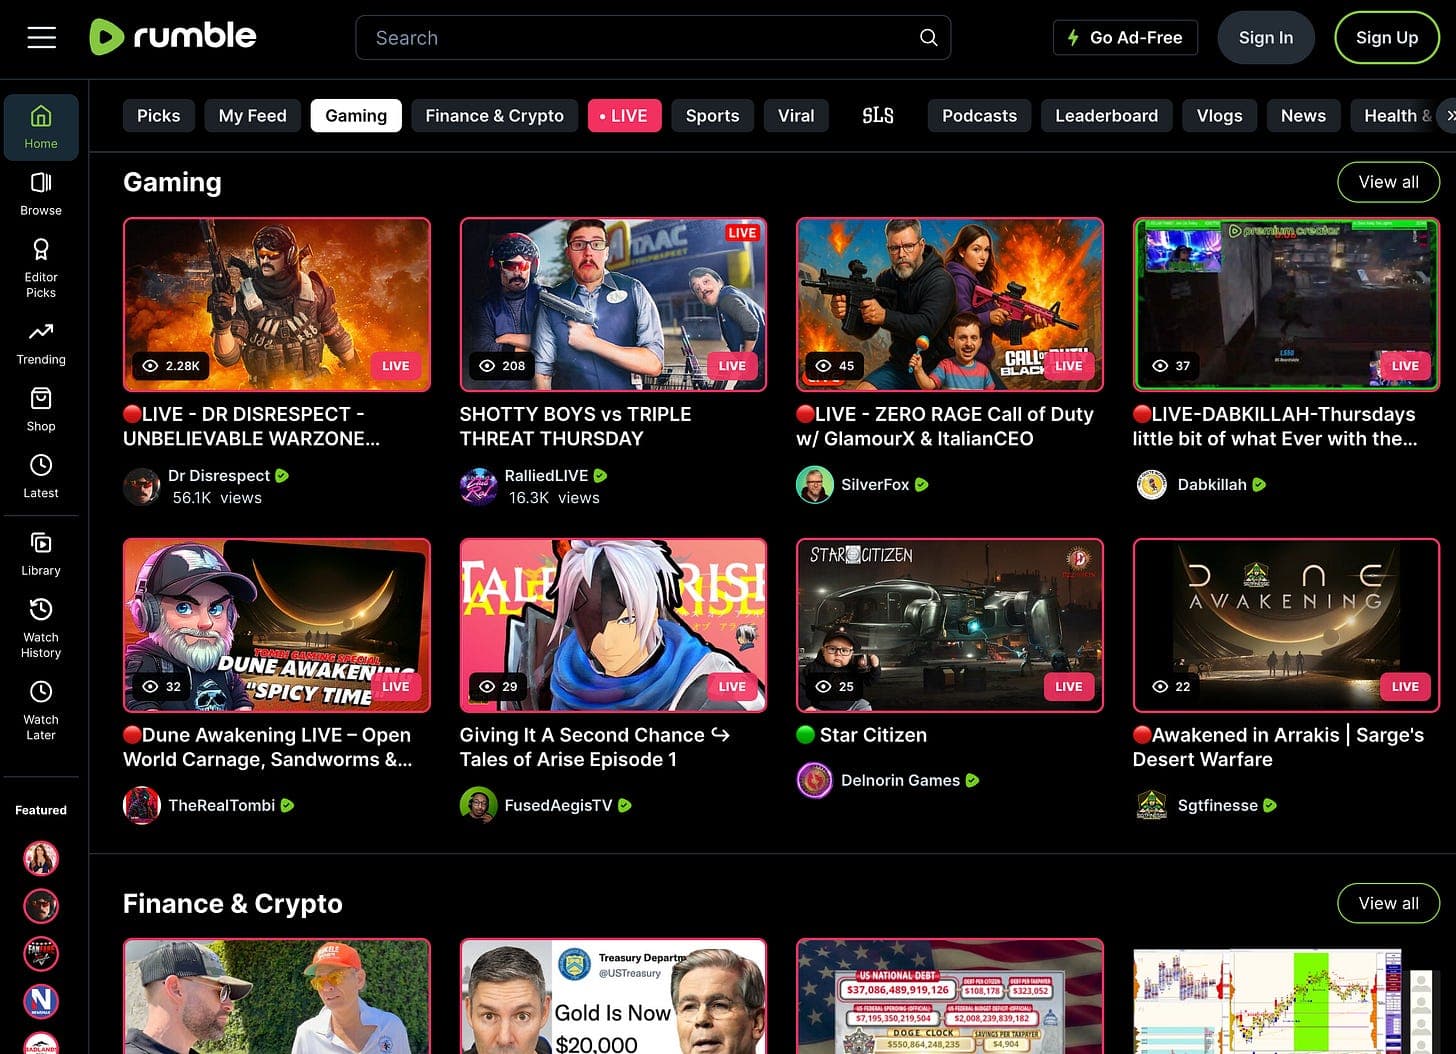Open the Shotty Boys stream thumbnail
Image resolution: width=1456 pixels, height=1054 pixels.
click(613, 304)
